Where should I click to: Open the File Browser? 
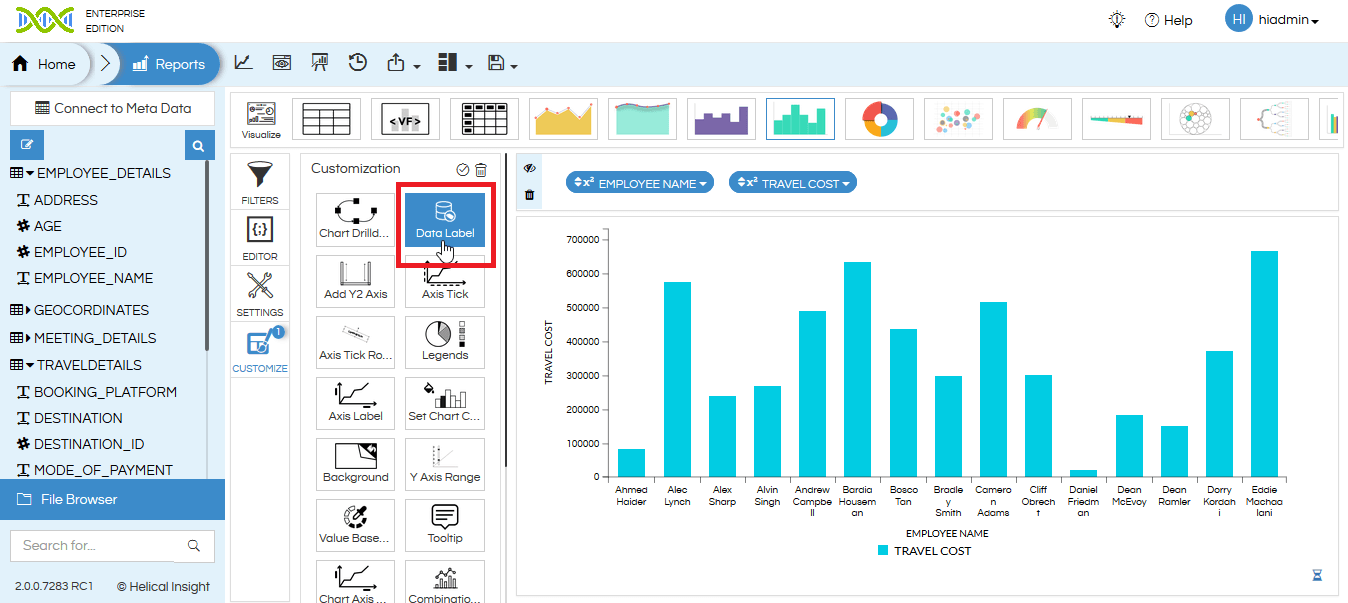coord(112,499)
